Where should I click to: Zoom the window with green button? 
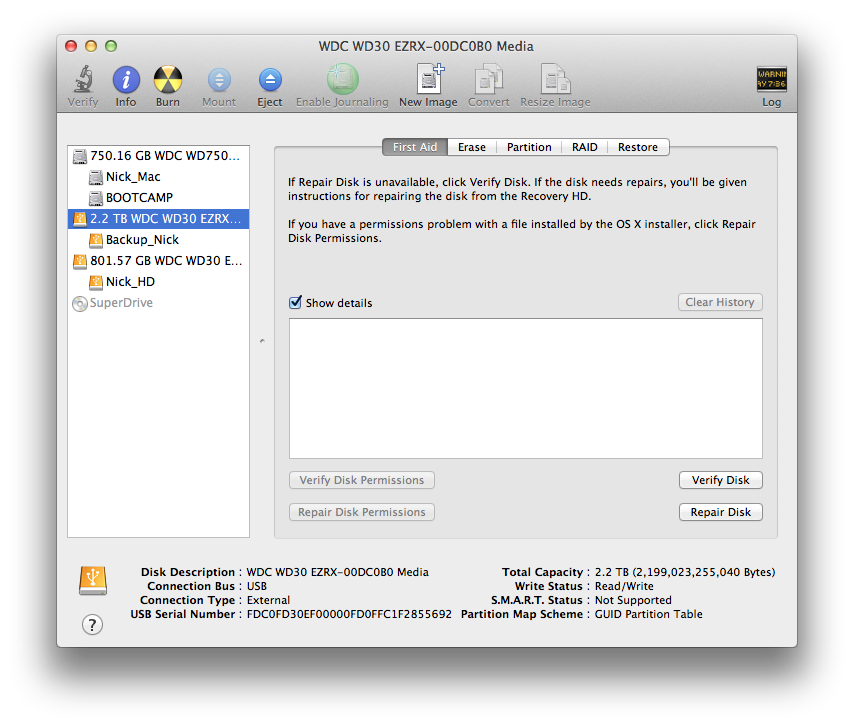point(111,46)
